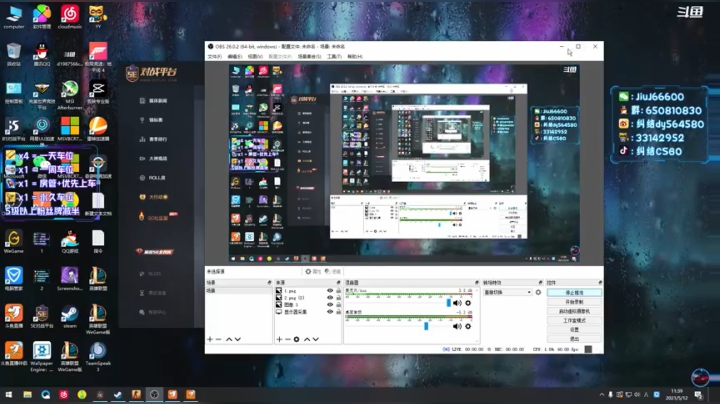
Task: Toggle the lock on the 2.png (2) source
Action: click(338, 297)
